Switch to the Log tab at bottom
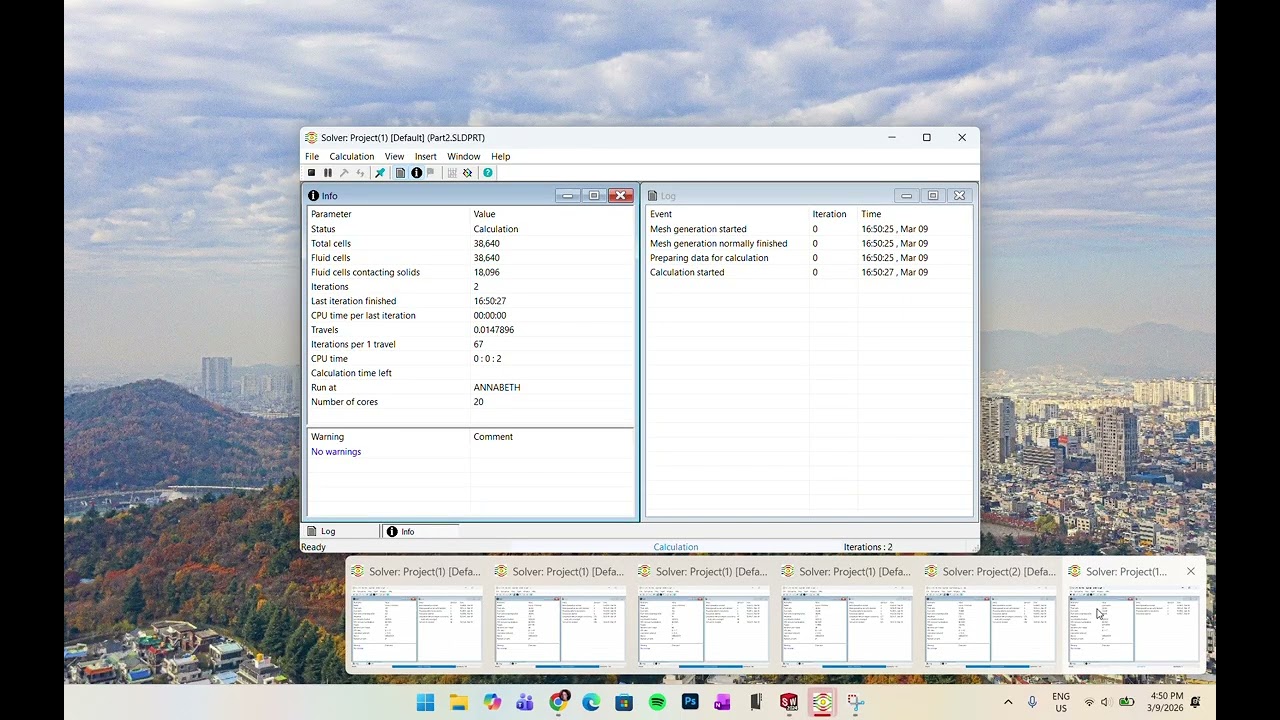 click(341, 531)
